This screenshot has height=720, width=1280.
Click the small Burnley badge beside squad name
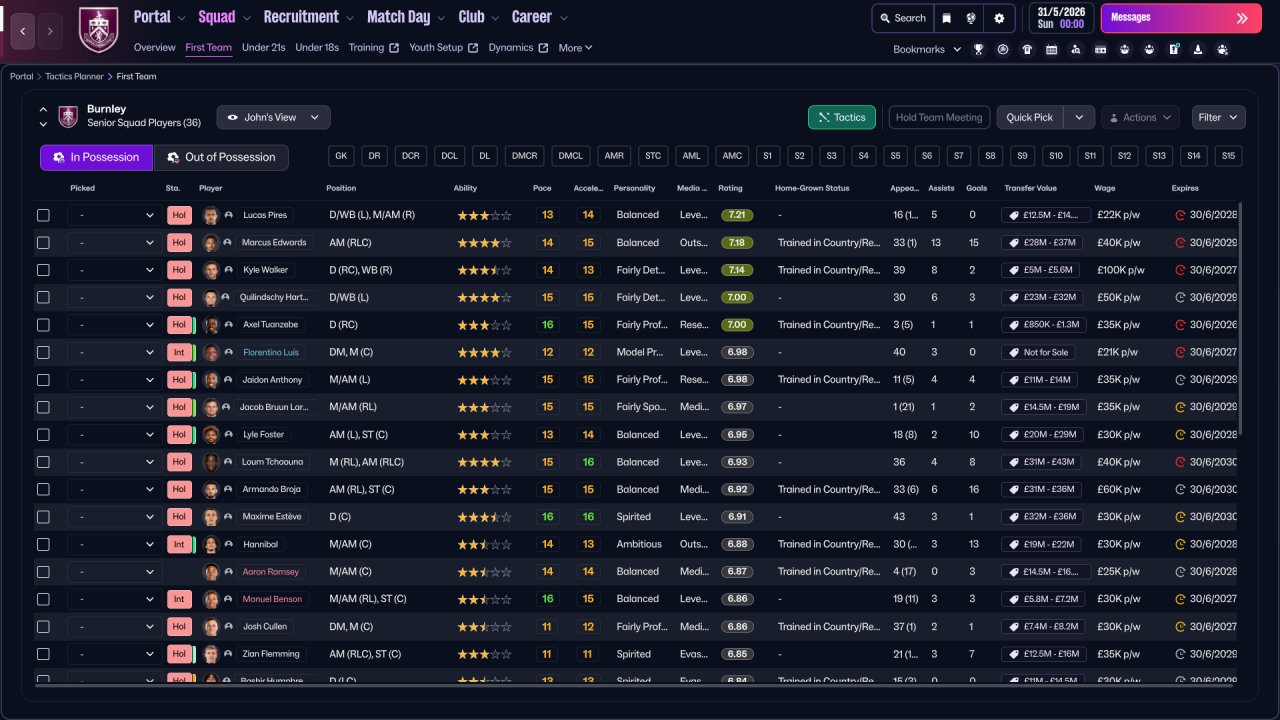click(x=68, y=117)
